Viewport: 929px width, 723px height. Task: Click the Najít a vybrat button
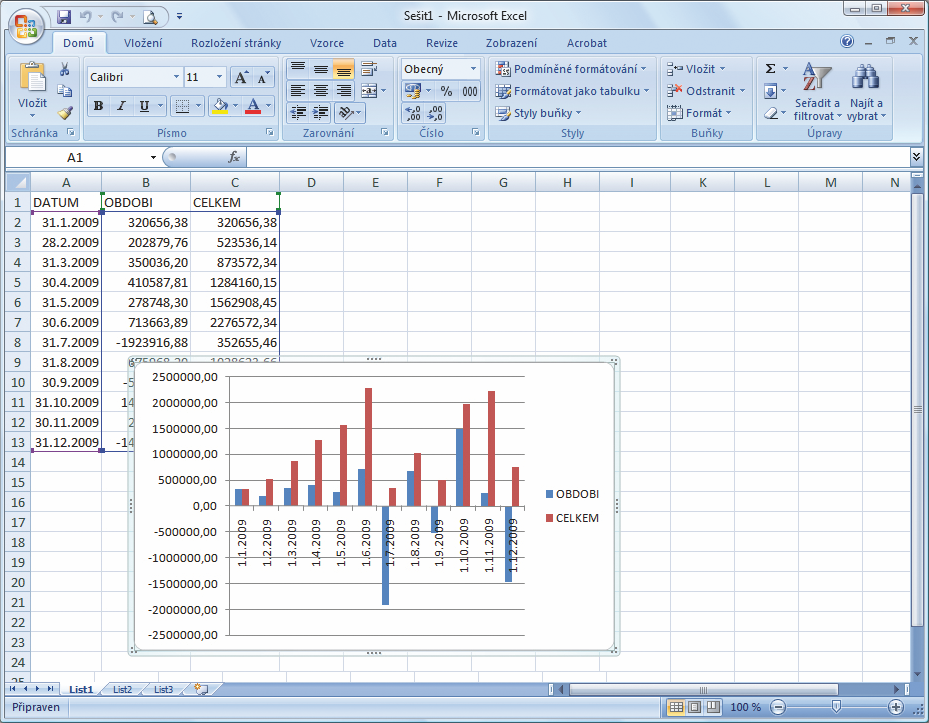(866, 92)
